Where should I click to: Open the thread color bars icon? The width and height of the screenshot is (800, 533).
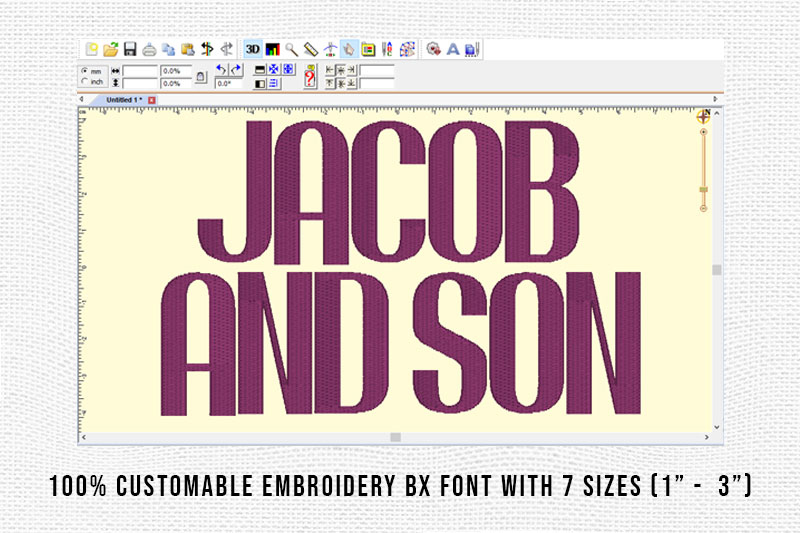tap(272, 49)
